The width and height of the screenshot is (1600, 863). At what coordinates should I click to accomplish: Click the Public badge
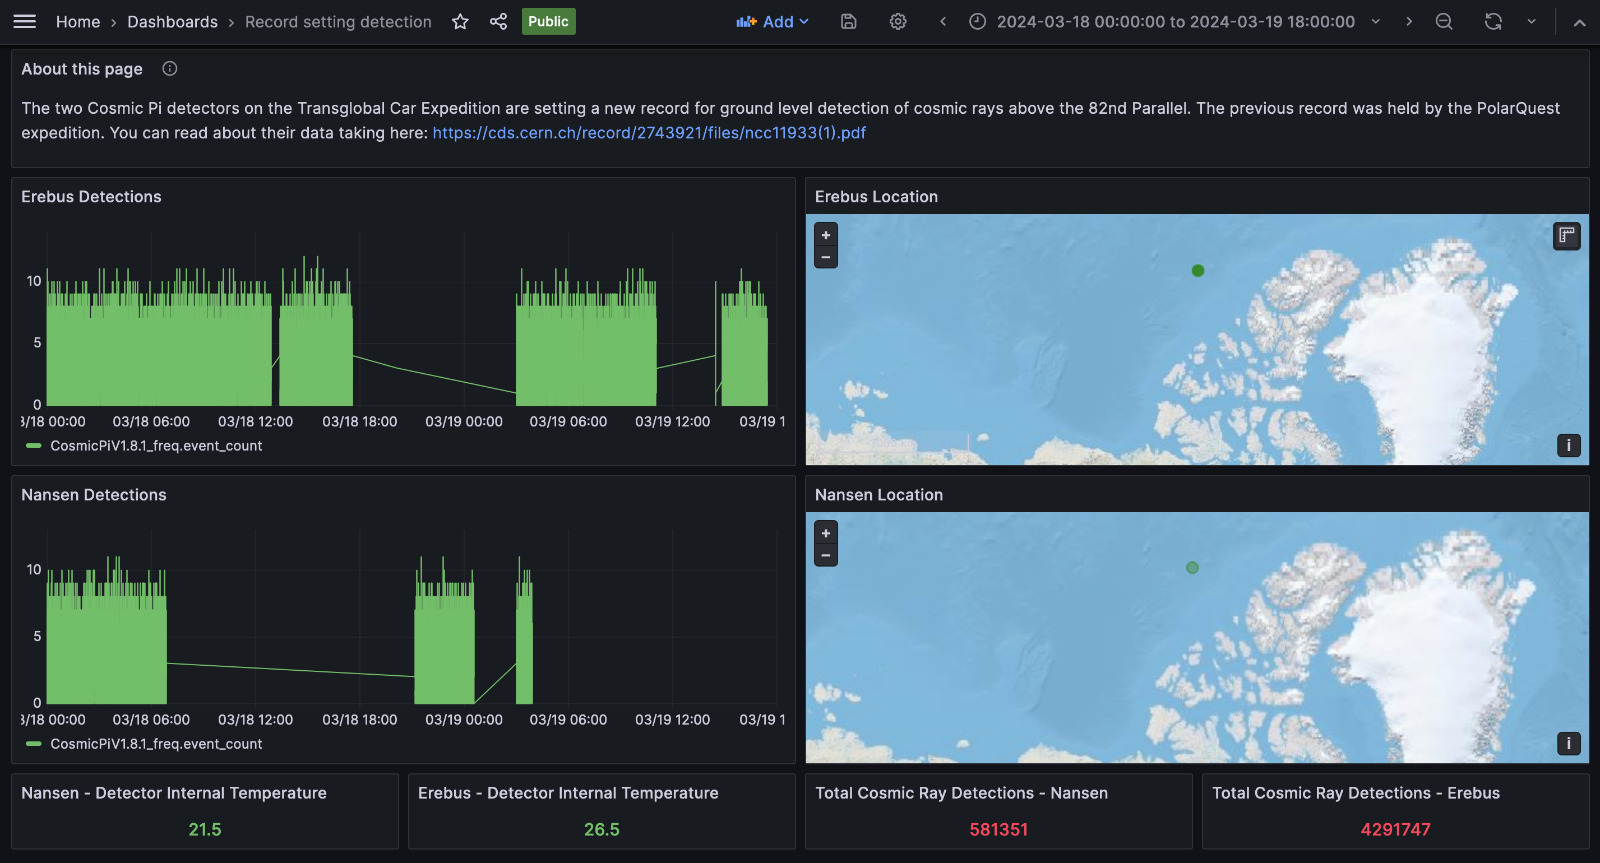pos(548,21)
